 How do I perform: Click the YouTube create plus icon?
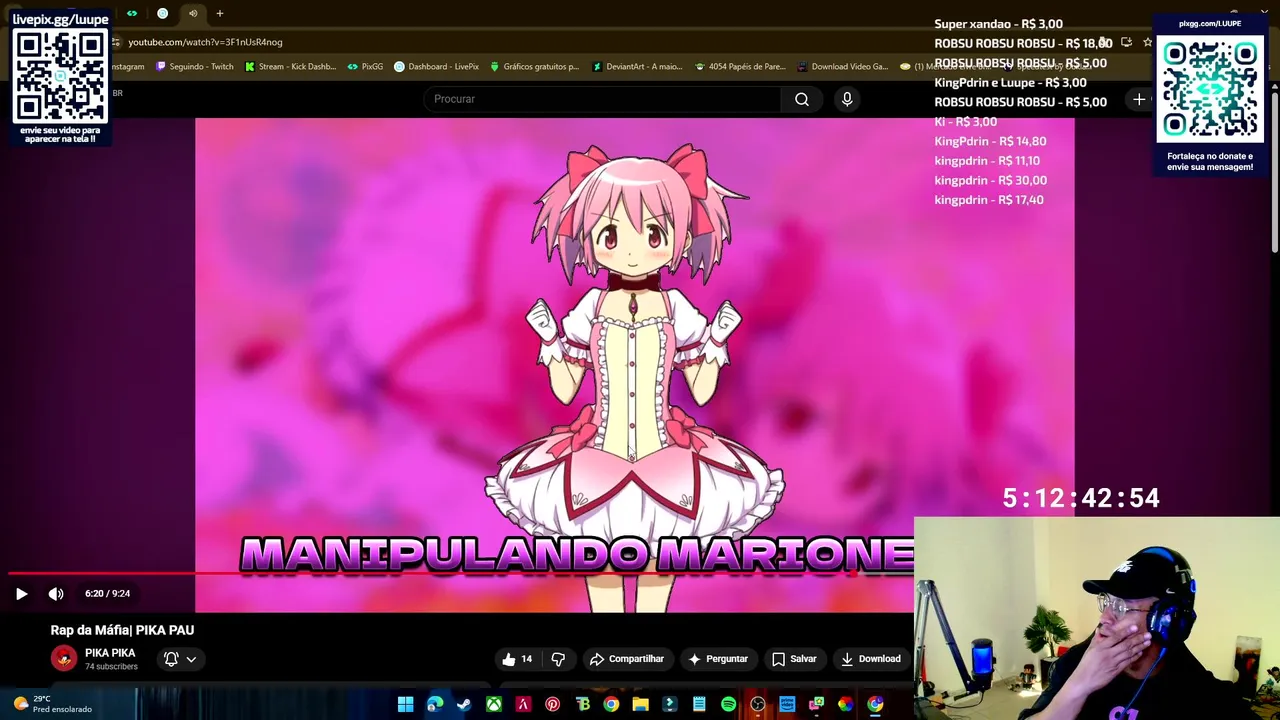pyautogui.click(x=1139, y=99)
